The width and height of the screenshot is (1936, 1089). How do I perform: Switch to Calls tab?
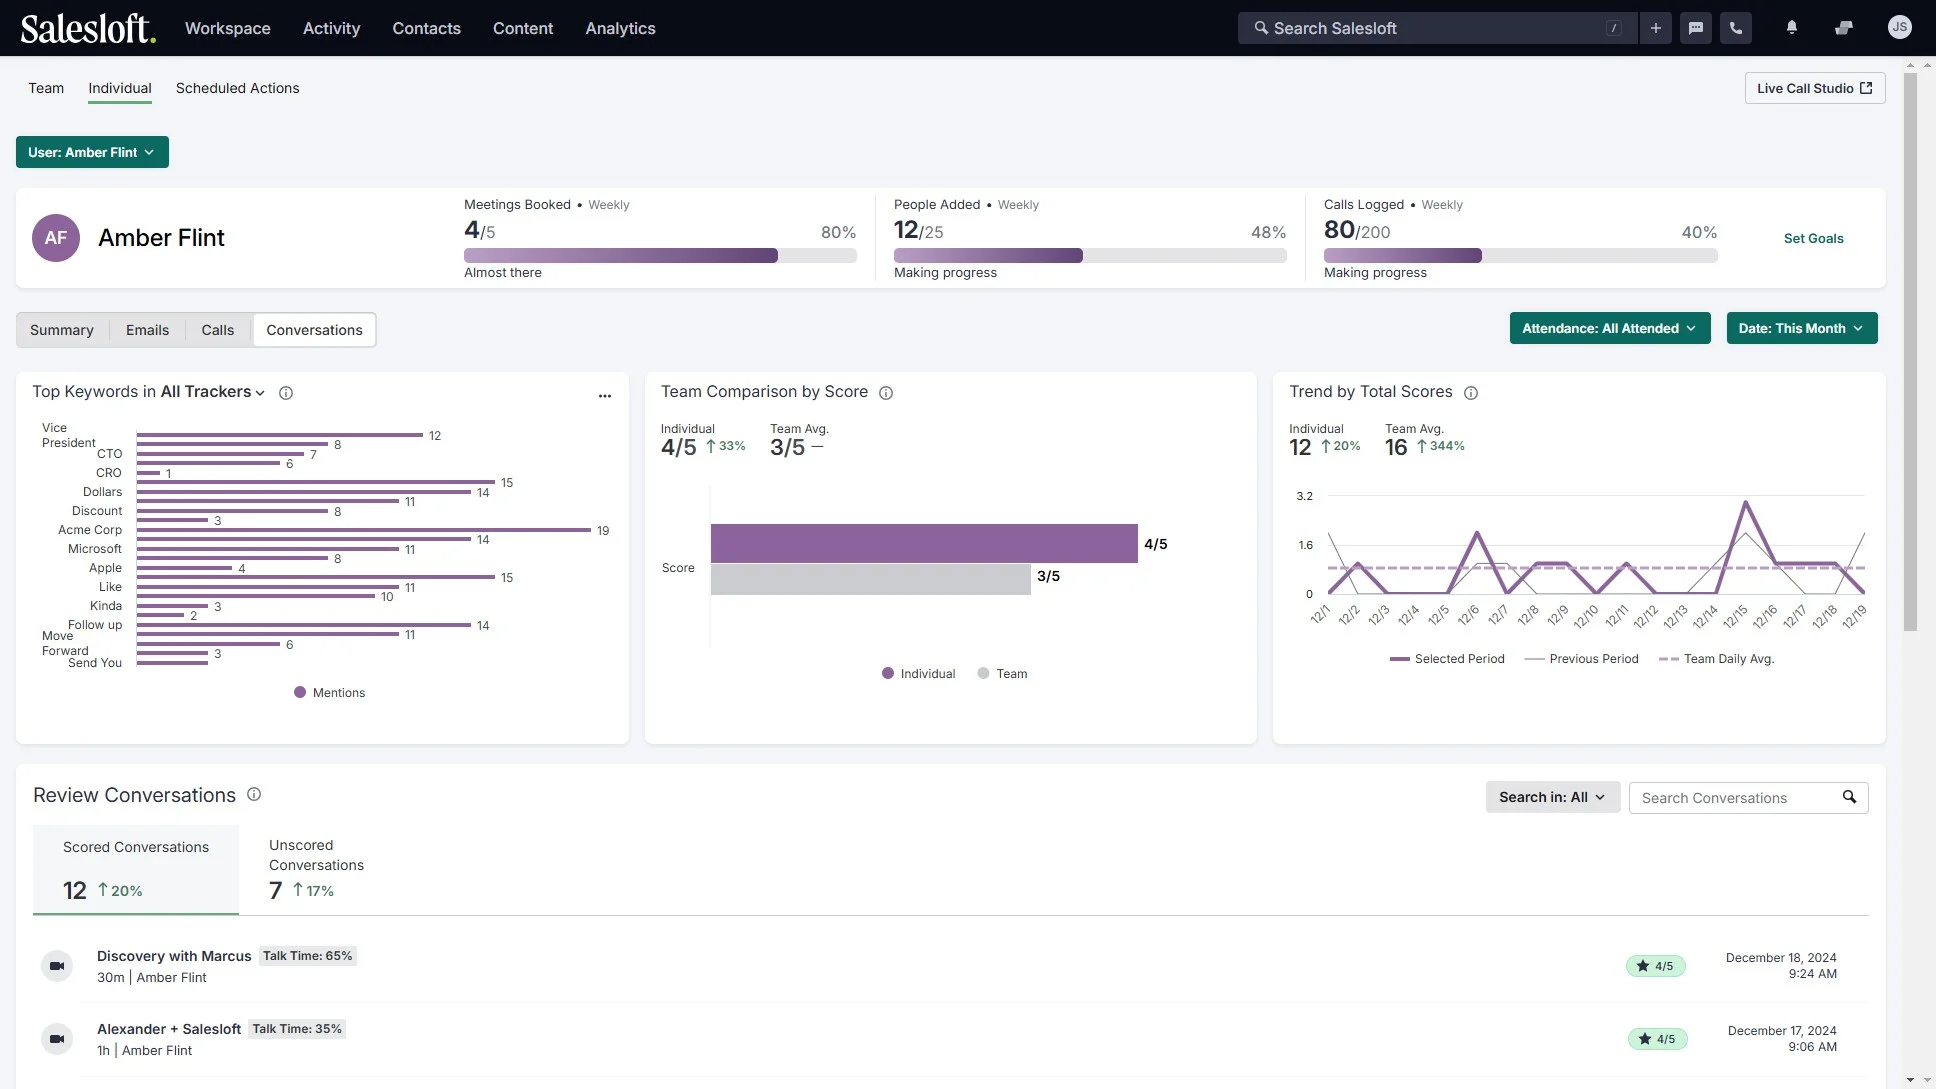(218, 330)
